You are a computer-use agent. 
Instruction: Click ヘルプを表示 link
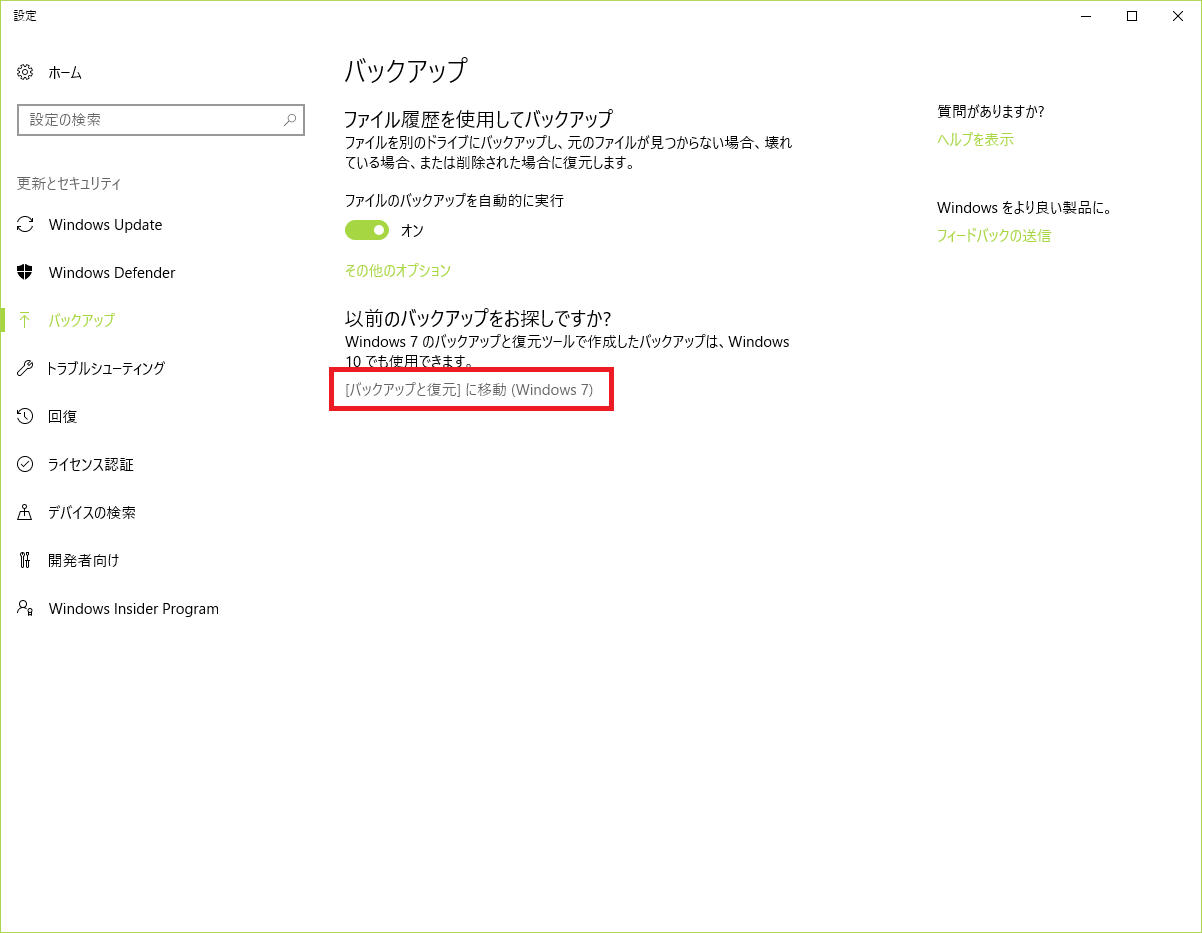(x=975, y=139)
